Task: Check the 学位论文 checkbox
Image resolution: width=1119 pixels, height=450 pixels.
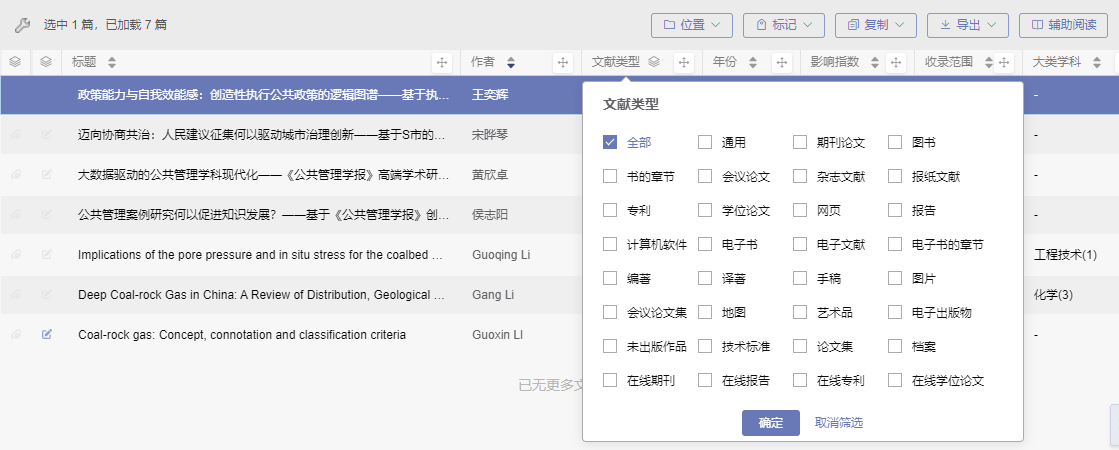Action: point(705,210)
